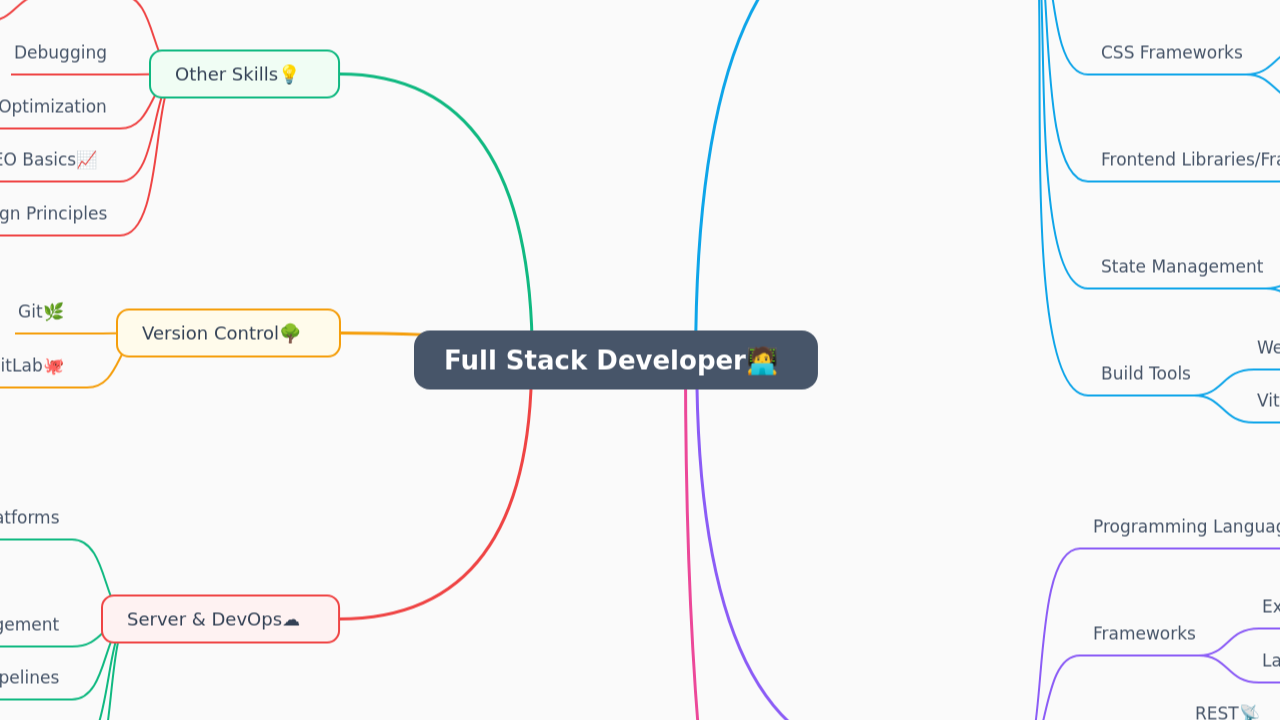The image size is (1280, 720).
Task: Click the Pipelines branch label
Action: pyautogui.click(x=30, y=677)
